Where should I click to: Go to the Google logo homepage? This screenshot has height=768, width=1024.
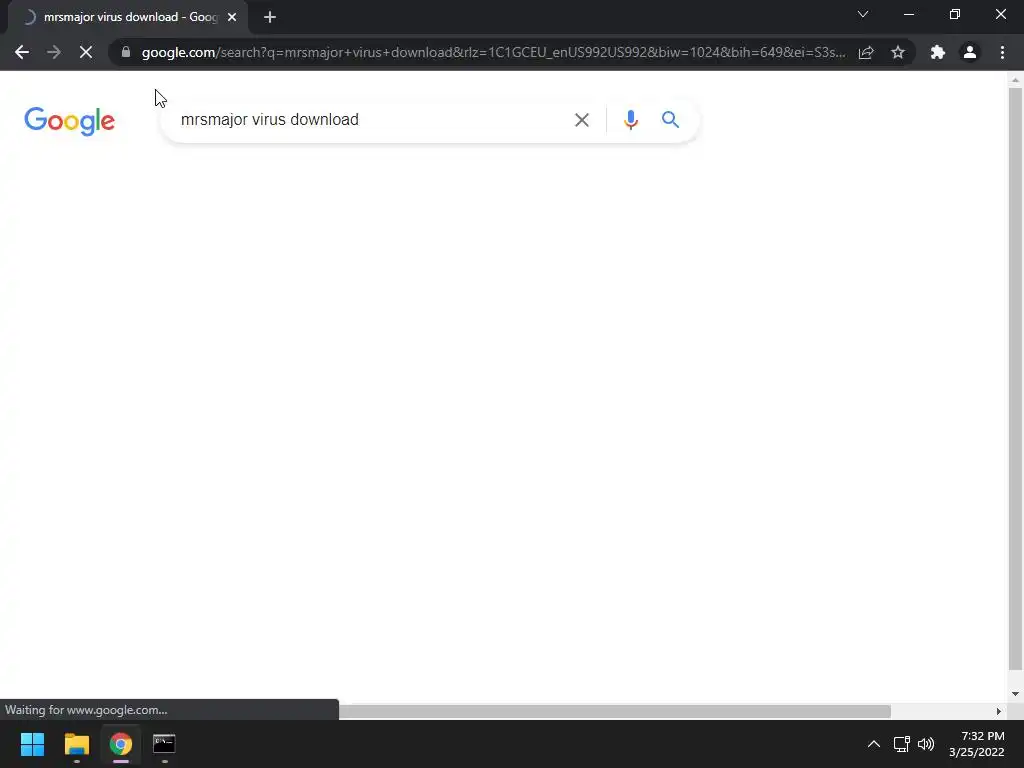(69, 121)
